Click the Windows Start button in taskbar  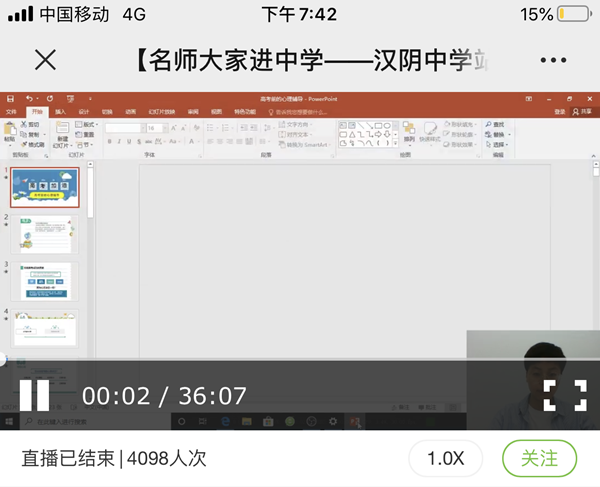pos(8,423)
